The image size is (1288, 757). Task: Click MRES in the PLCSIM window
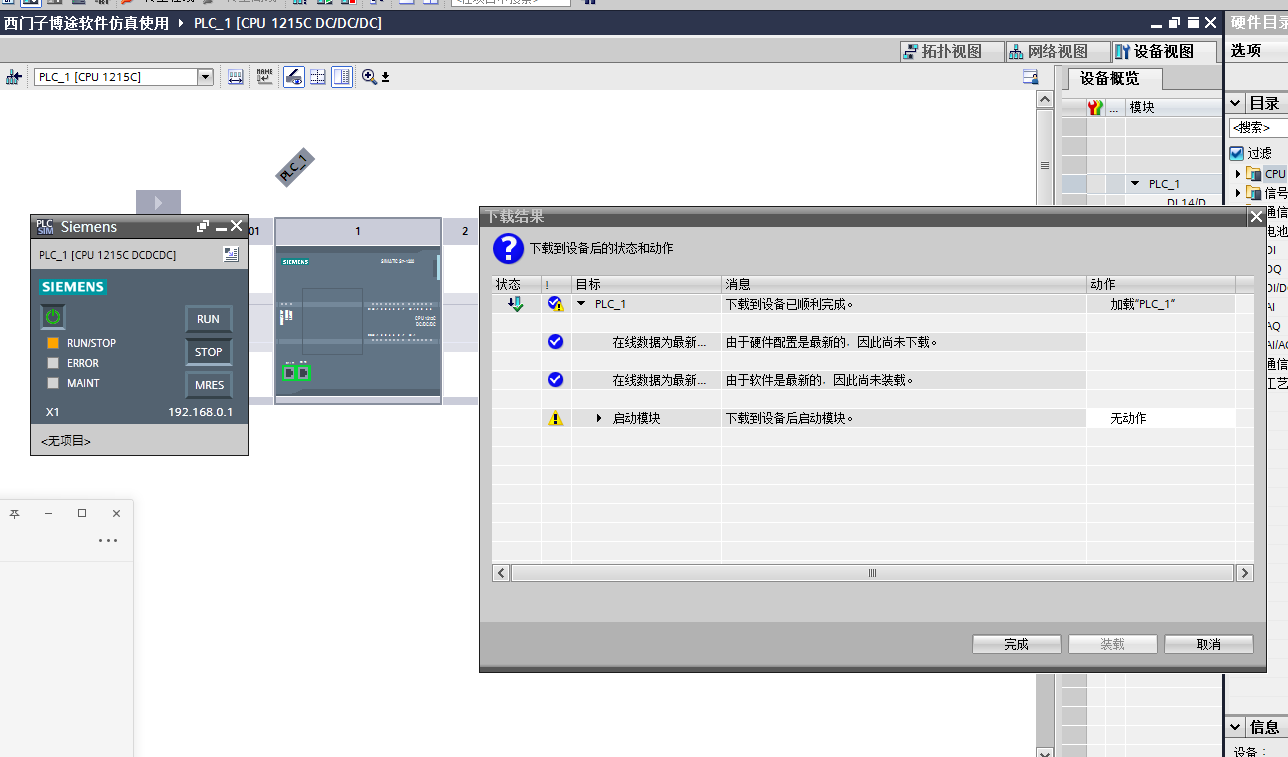pyautogui.click(x=208, y=385)
